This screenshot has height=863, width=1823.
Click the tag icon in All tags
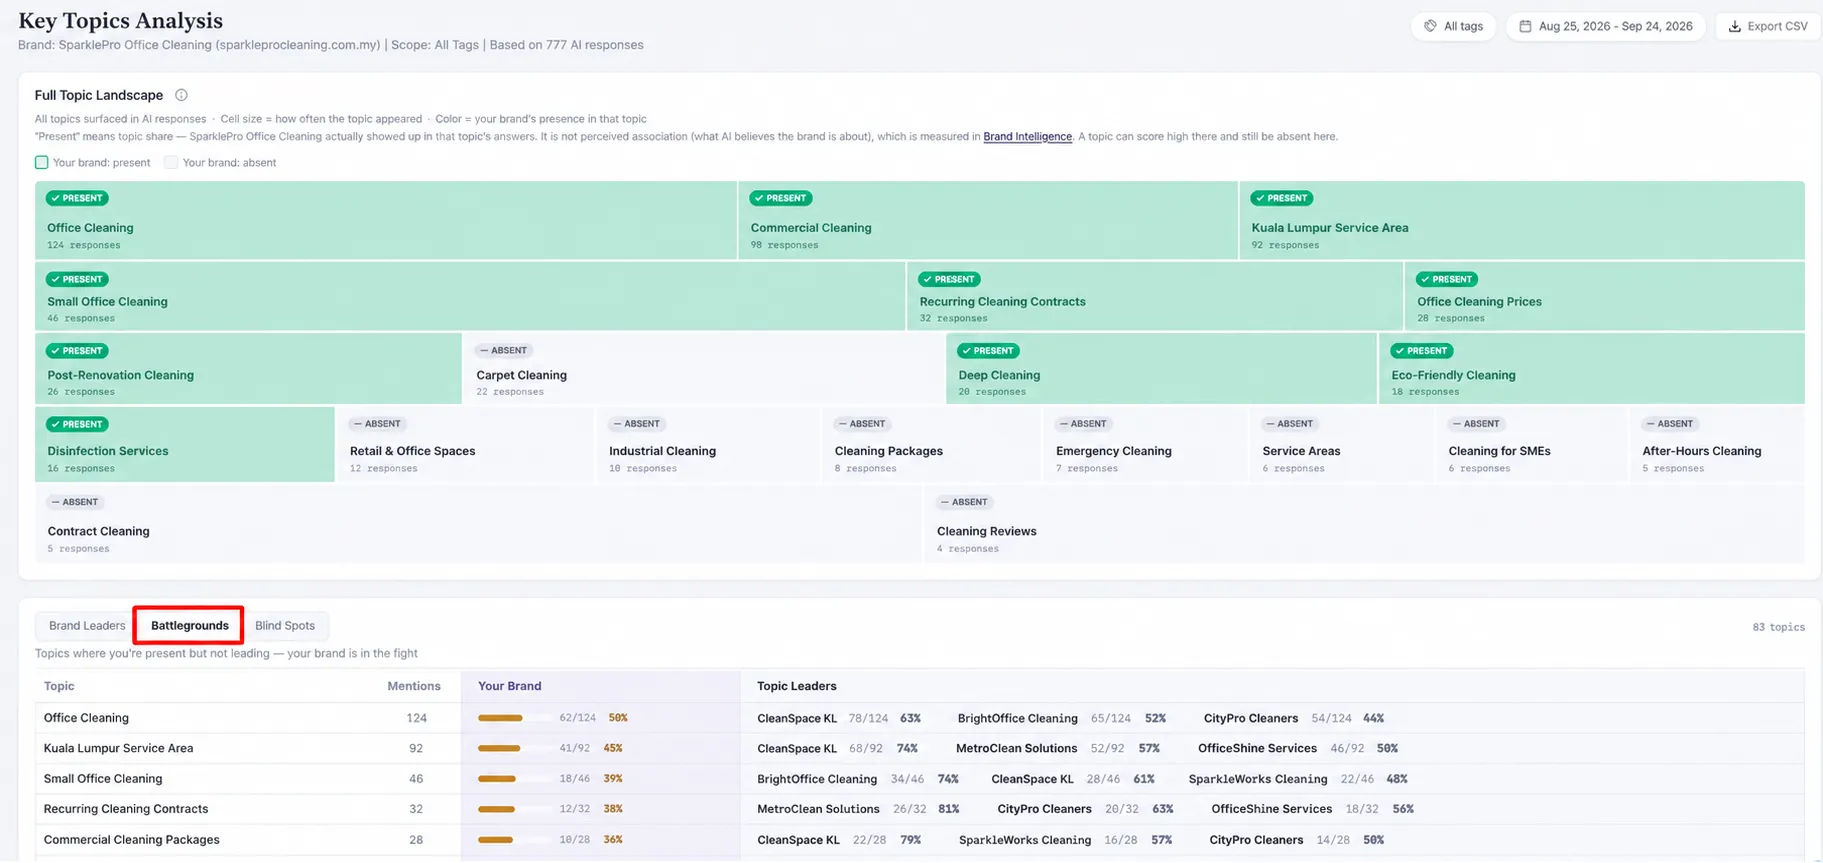tap(1430, 26)
